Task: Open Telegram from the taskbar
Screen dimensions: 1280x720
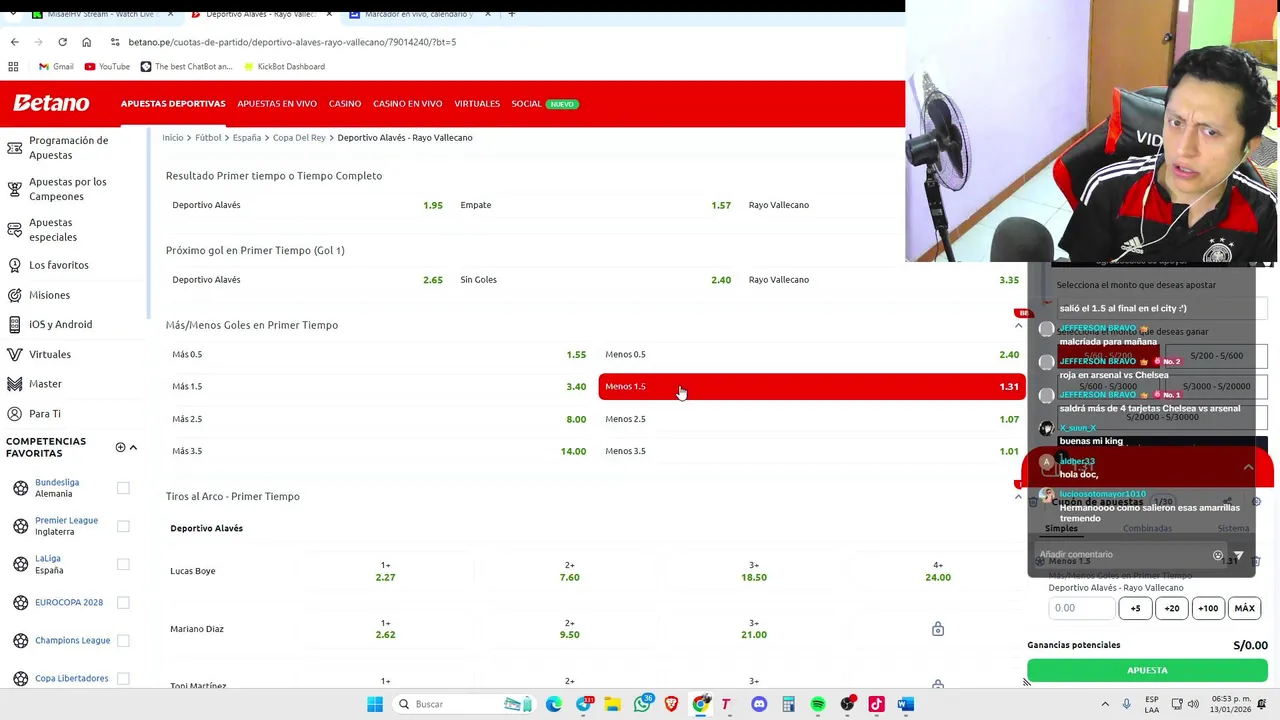Action: pyautogui.click(x=584, y=704)
